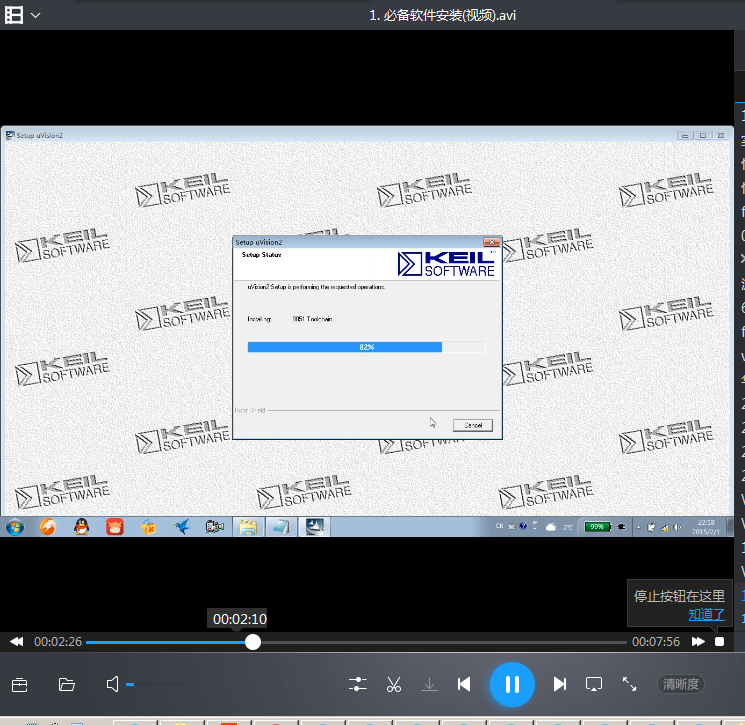Open the notebook app taskbar icon

tap(281, 527)
